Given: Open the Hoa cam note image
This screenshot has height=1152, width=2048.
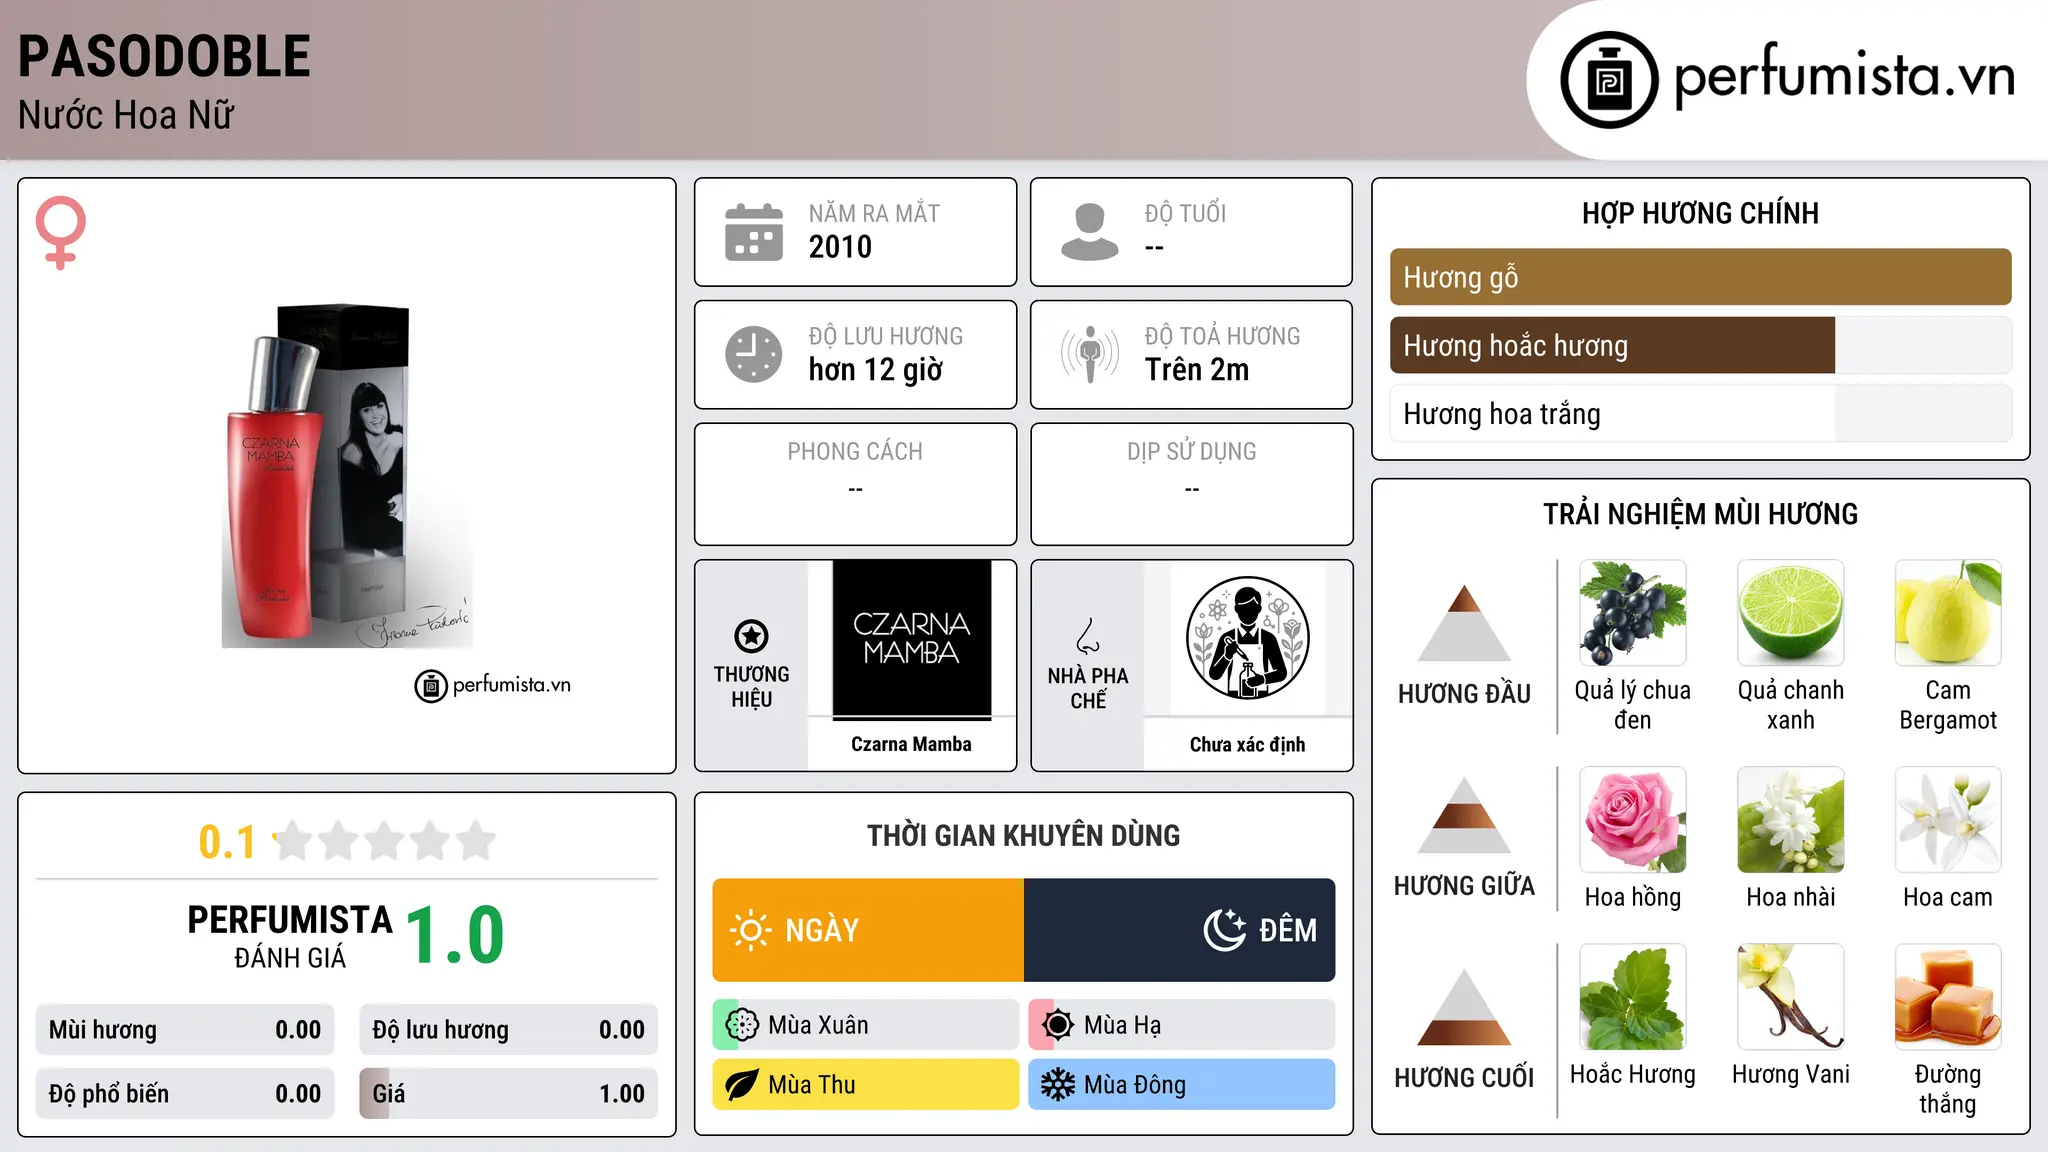Looking at the screenshot, I should [1948, 820].
